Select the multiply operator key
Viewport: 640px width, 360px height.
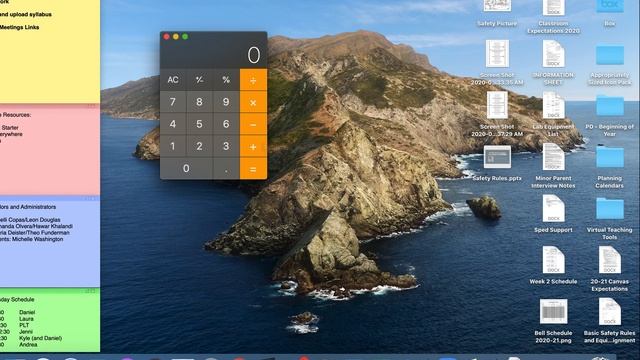pyautogui.click(x=253, y=102)
